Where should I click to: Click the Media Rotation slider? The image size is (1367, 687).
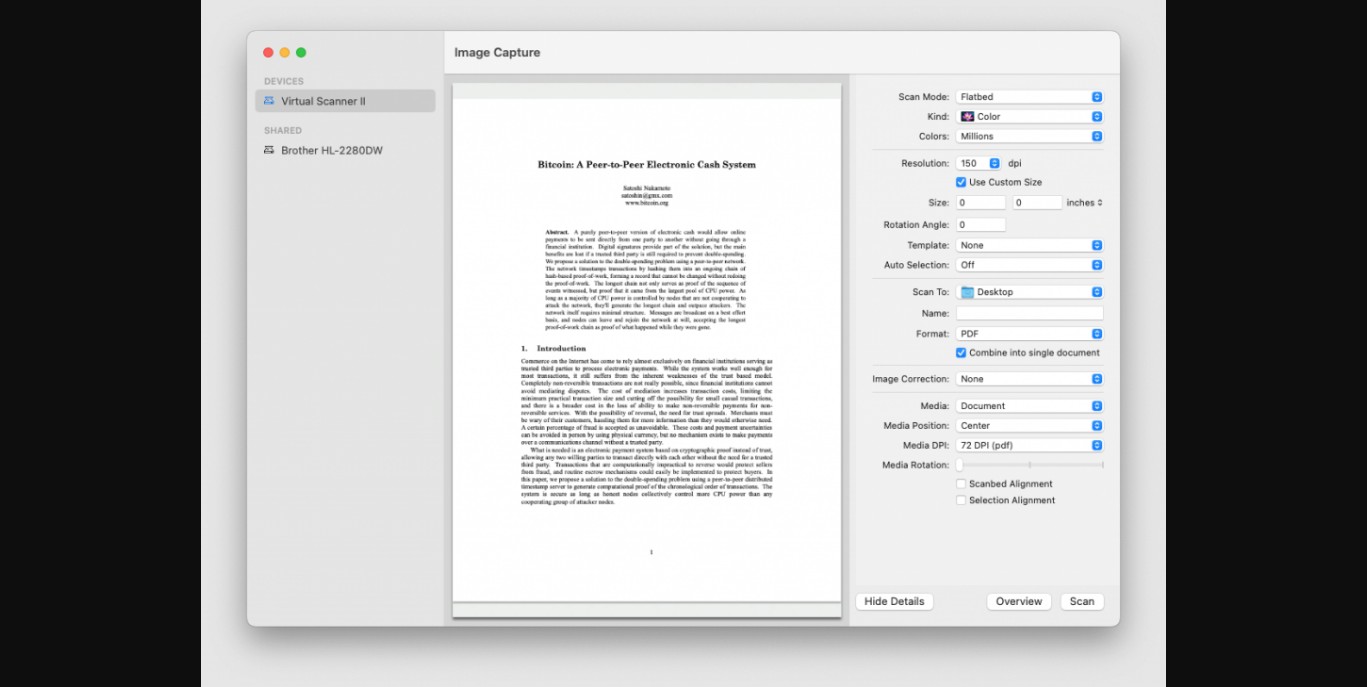pyautogui.click(x=1030, y=465)
